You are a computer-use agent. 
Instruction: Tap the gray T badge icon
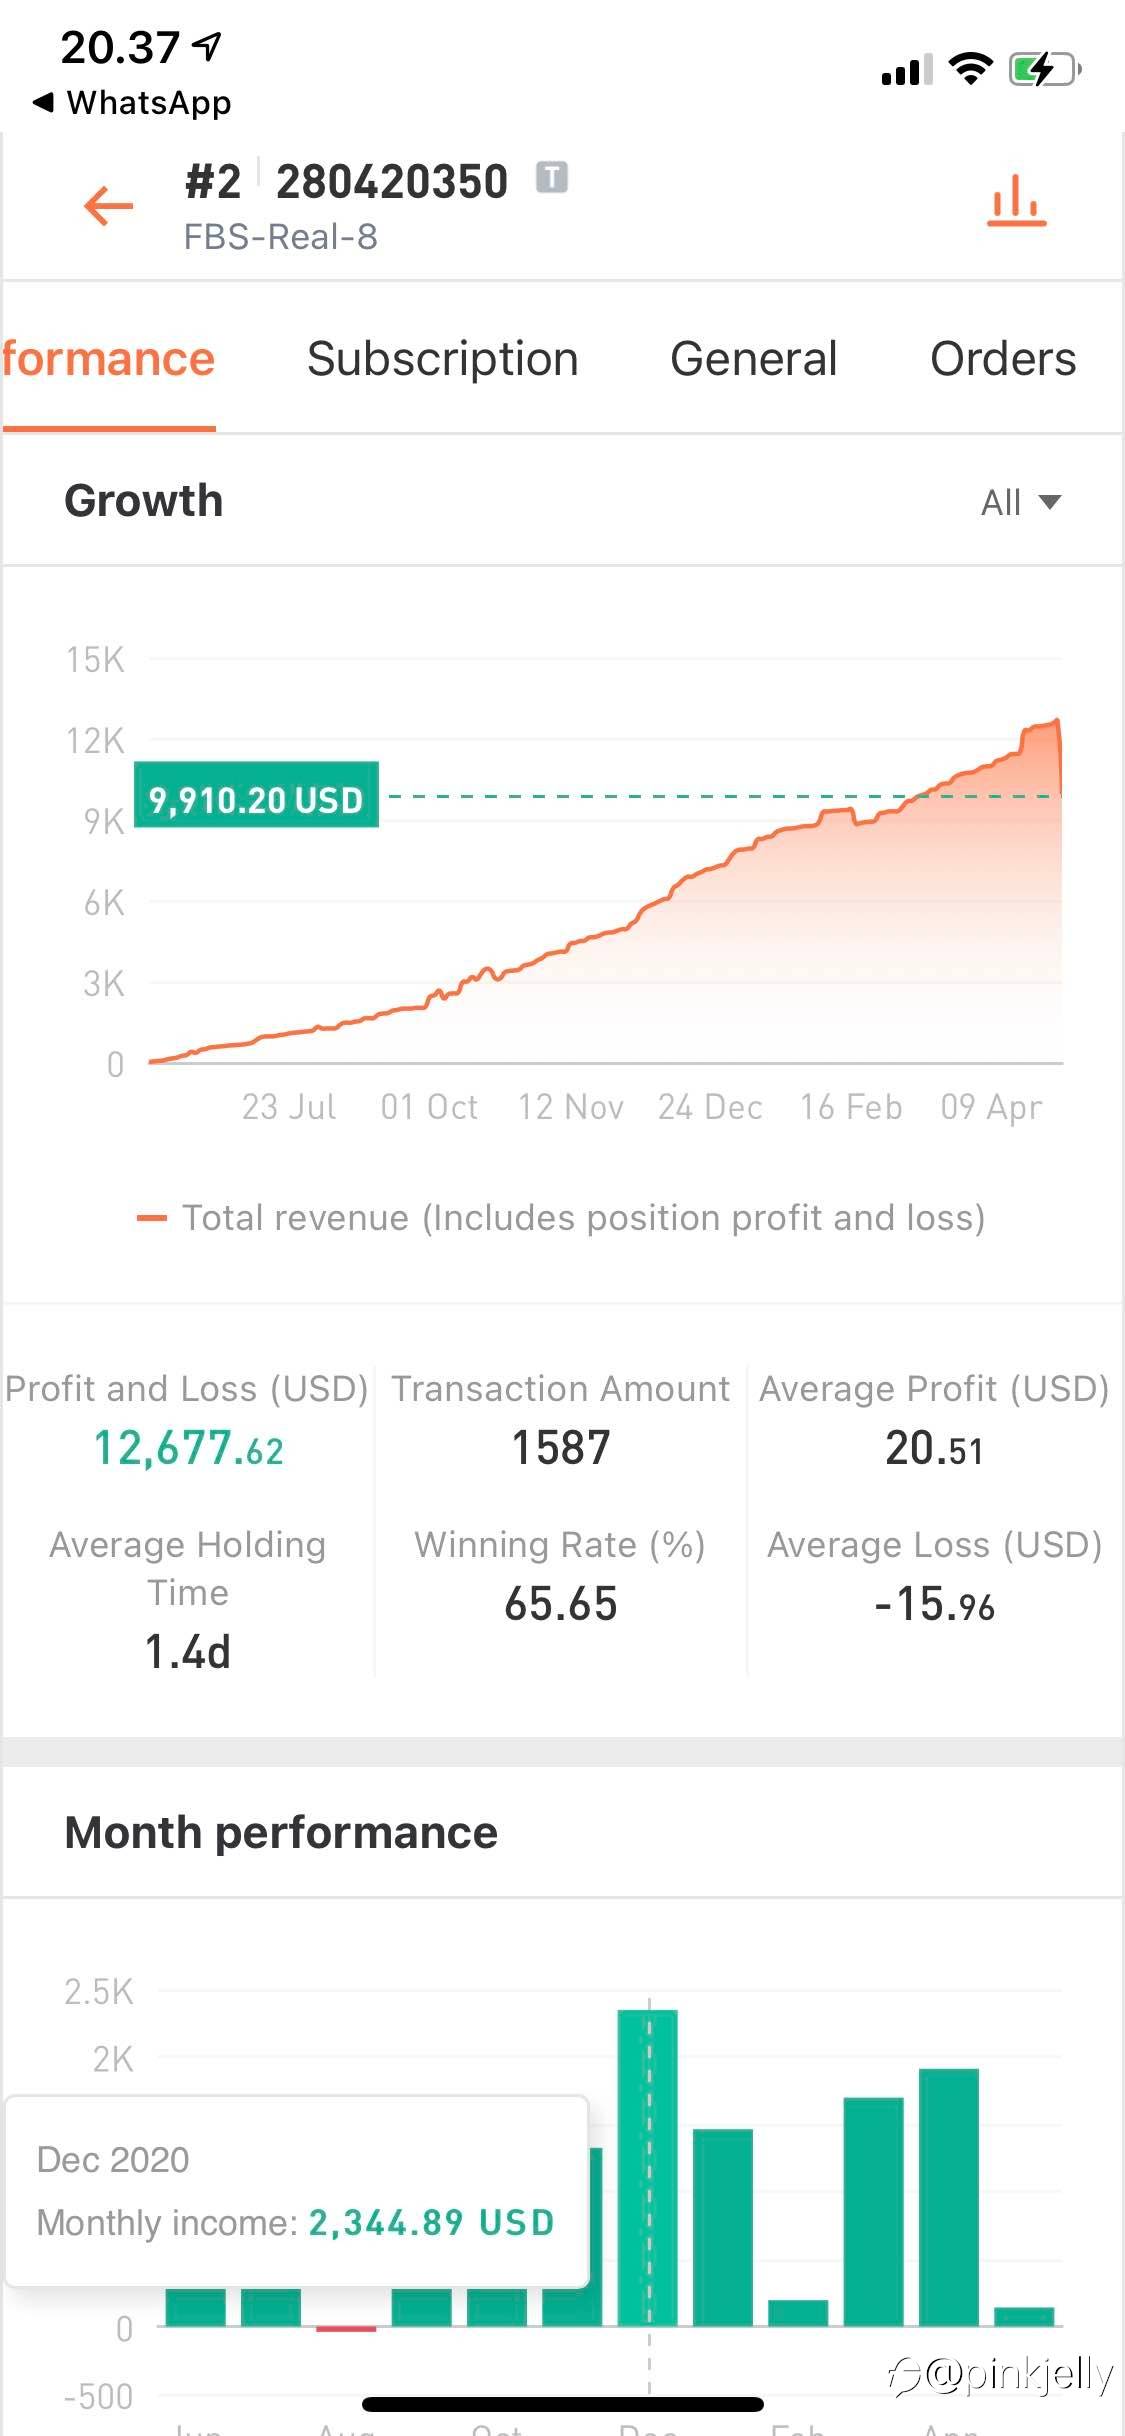coord(551,178)
